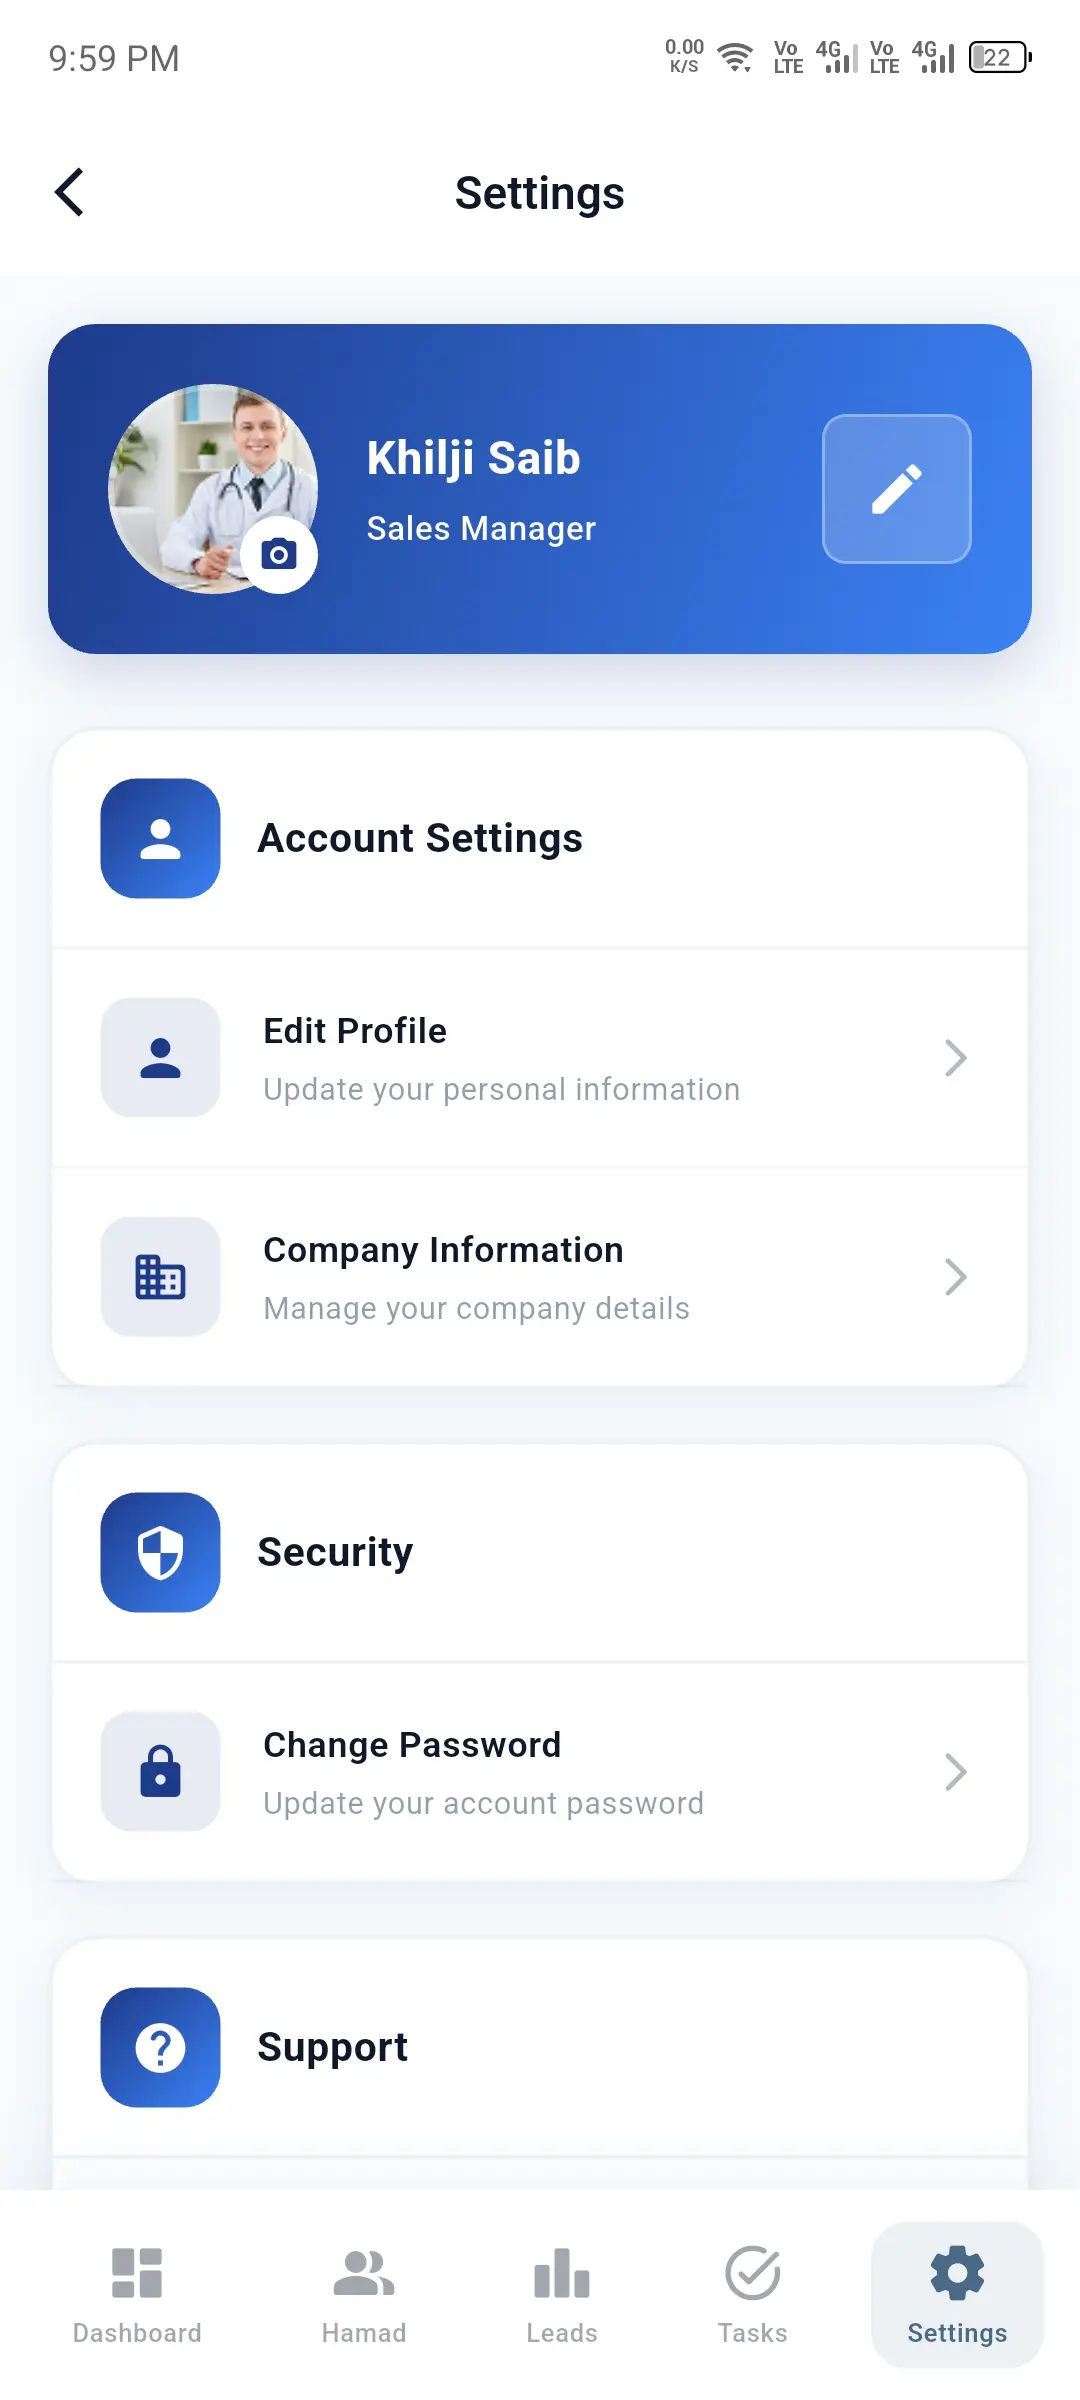Select the Hamad tab
The image size is (1080, 2400).
tap(364, 2295)
